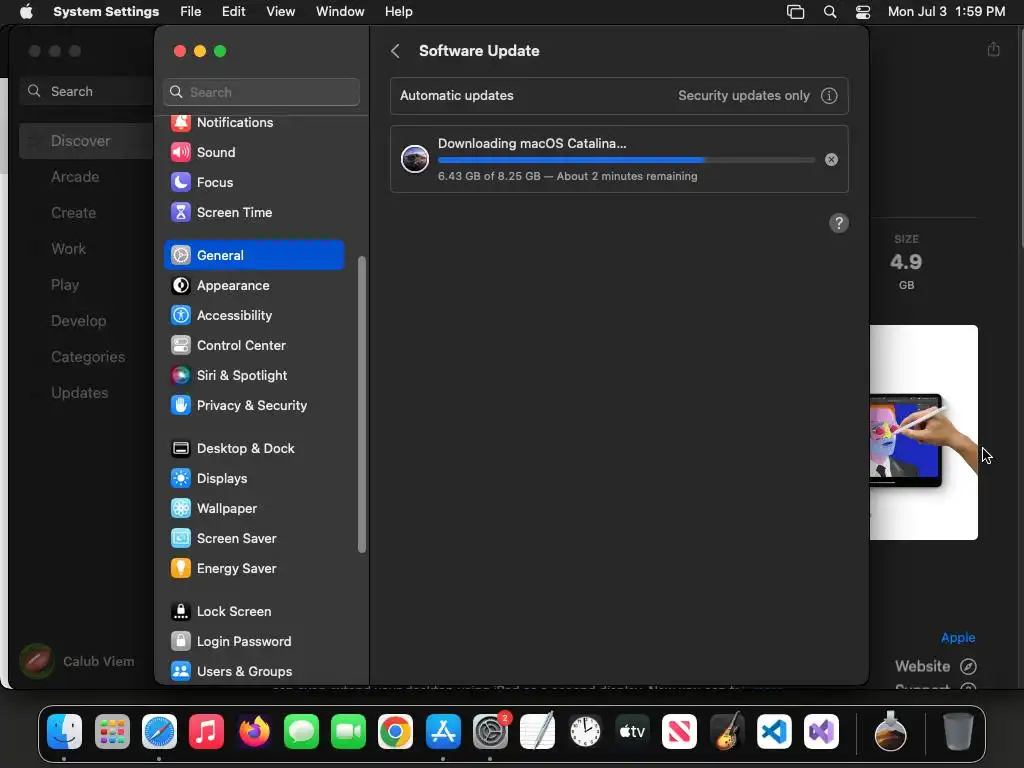Click the Catalina download progress bar
The height and width of the screenshot is (768, 1024).
tap(626, 160)
